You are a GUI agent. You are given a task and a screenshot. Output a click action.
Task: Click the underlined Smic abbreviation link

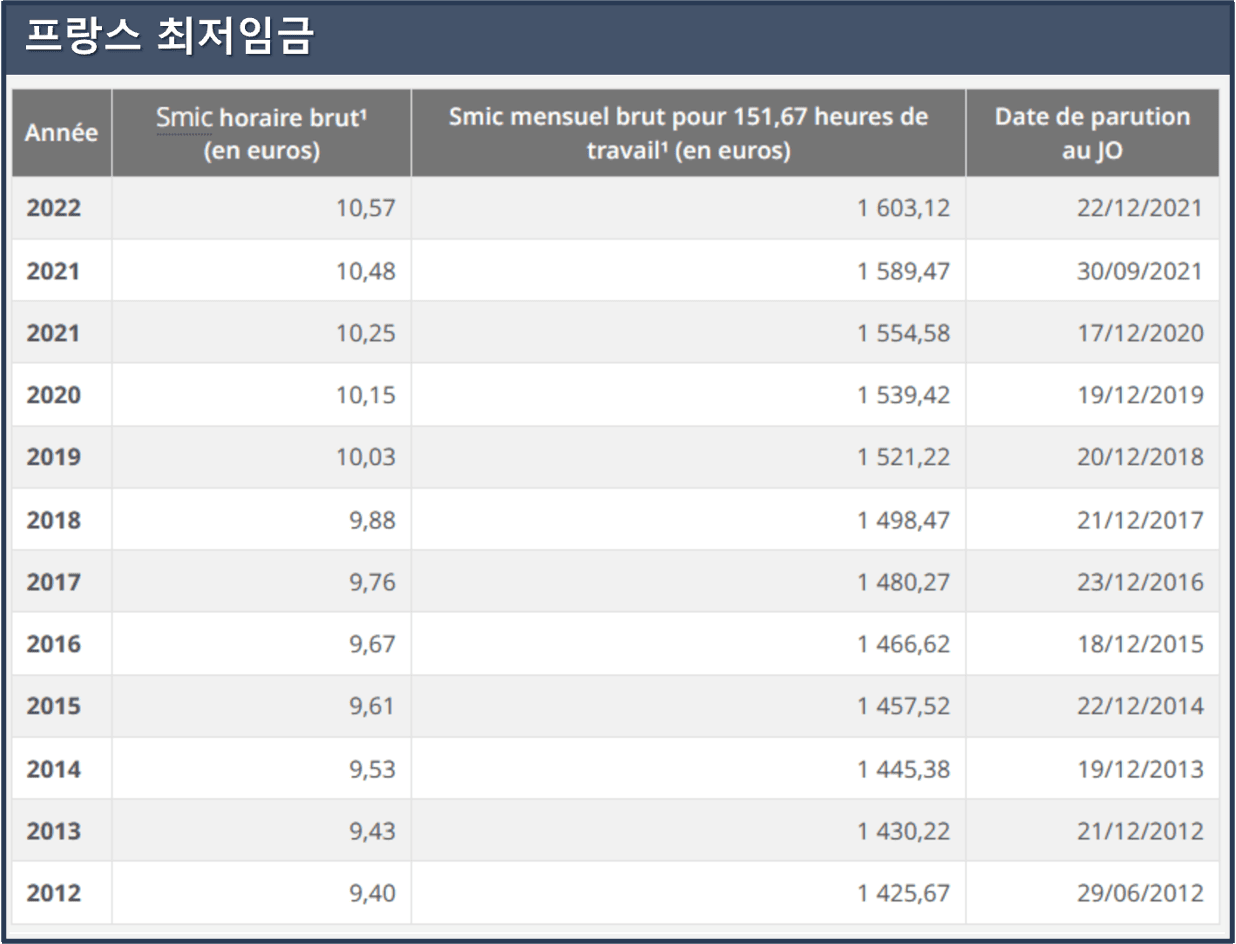pos(184,117)
